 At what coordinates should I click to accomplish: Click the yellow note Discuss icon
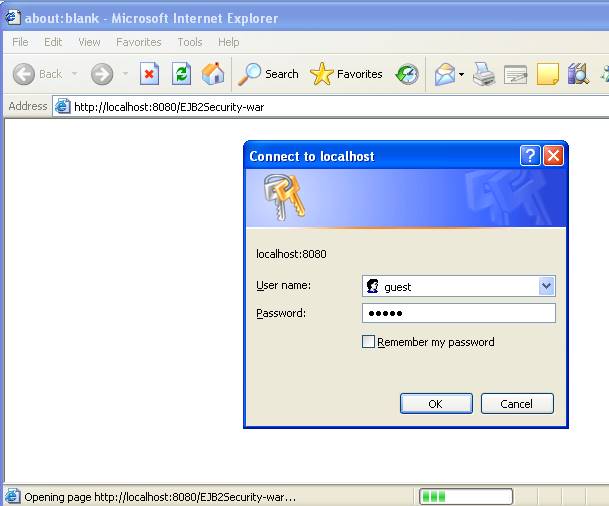point(548,74)
